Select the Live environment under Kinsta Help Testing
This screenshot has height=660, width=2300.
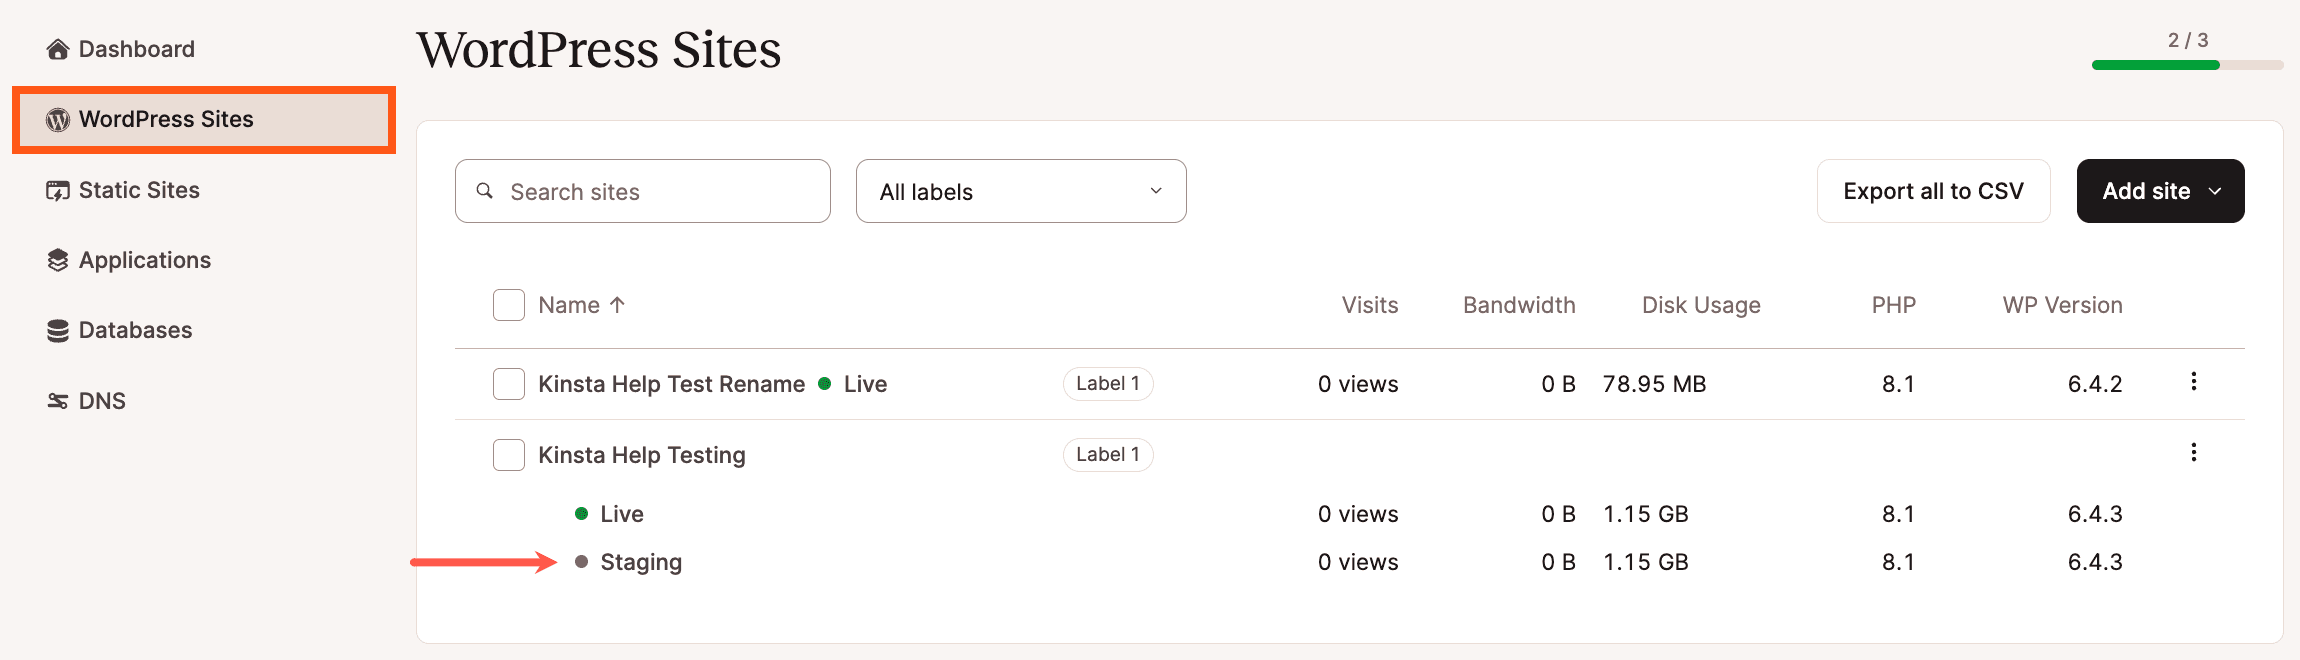(621, 513)
